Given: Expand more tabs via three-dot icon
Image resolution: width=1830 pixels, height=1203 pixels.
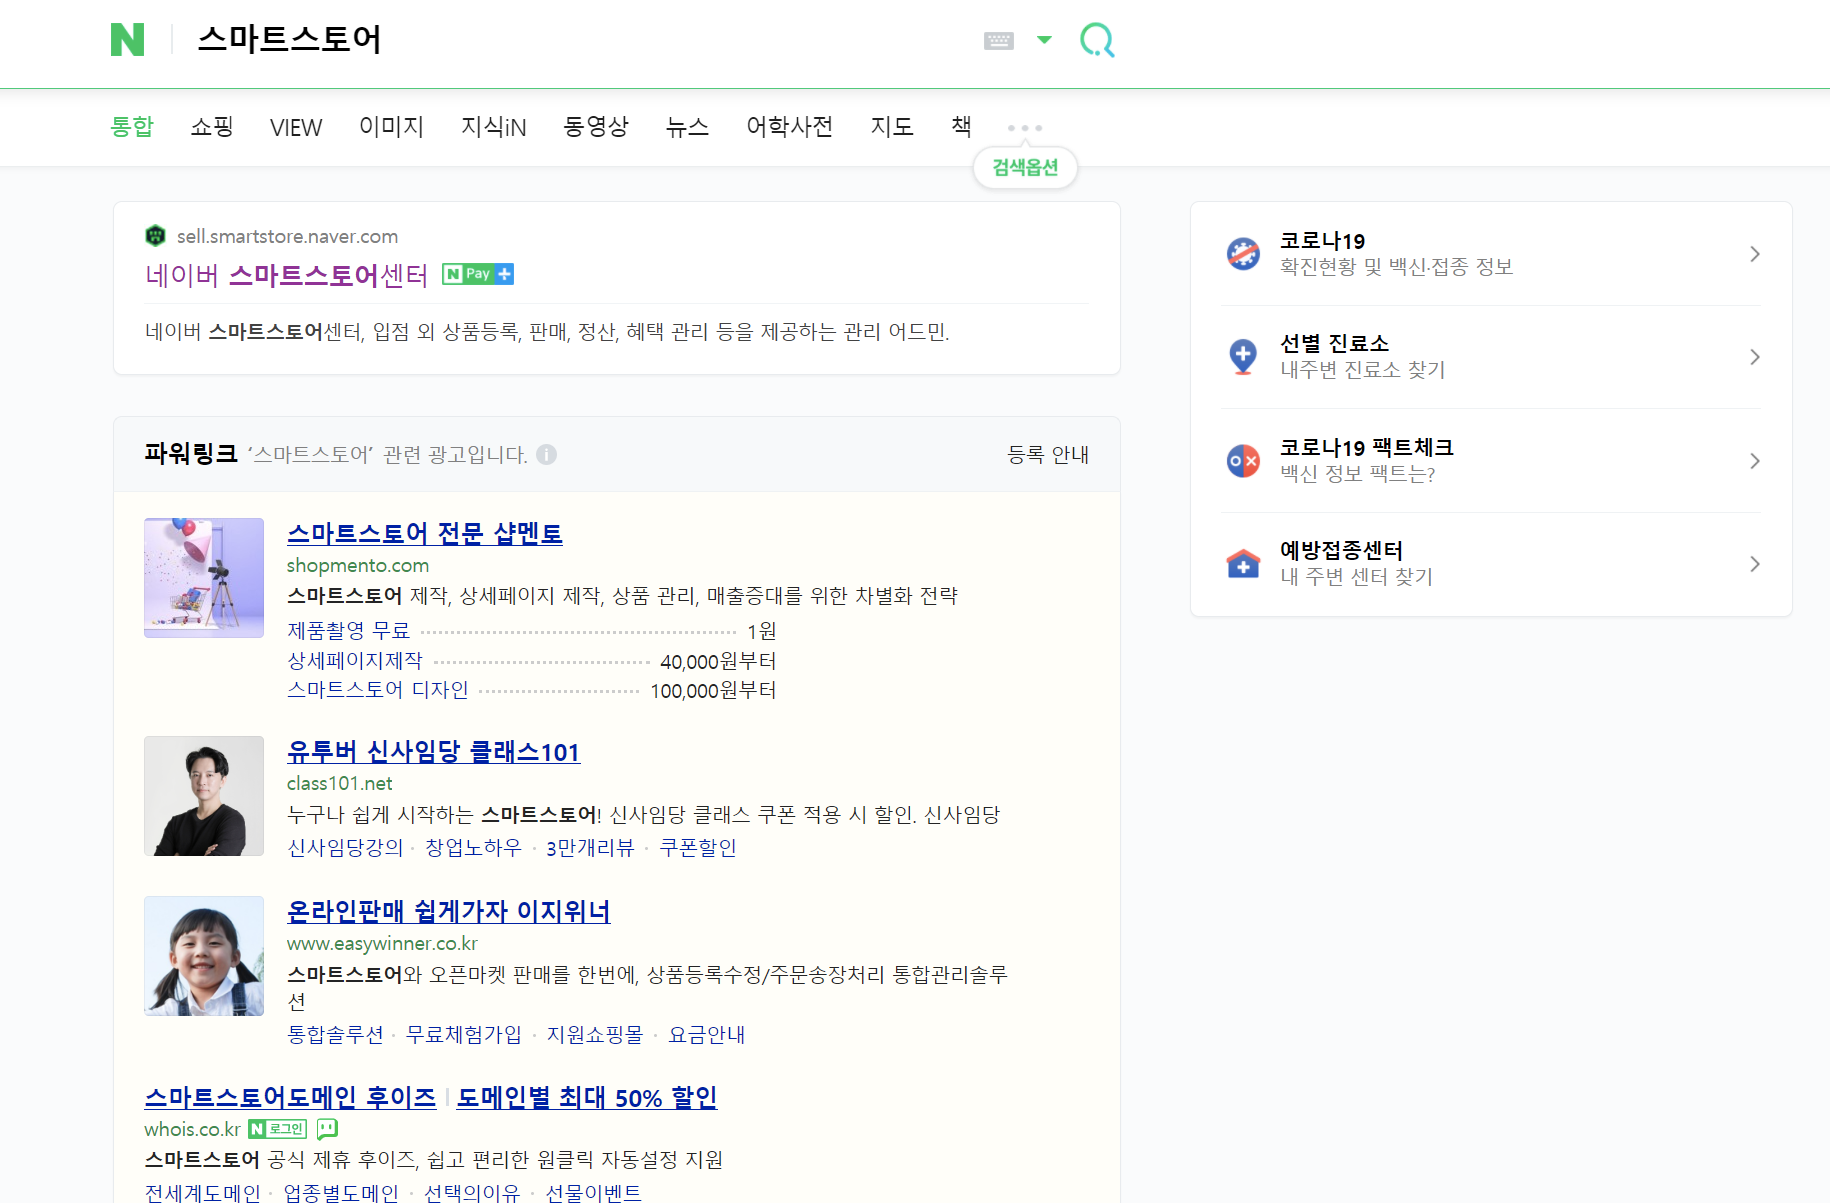Looking at the screenshot, I should [1025, 128].
